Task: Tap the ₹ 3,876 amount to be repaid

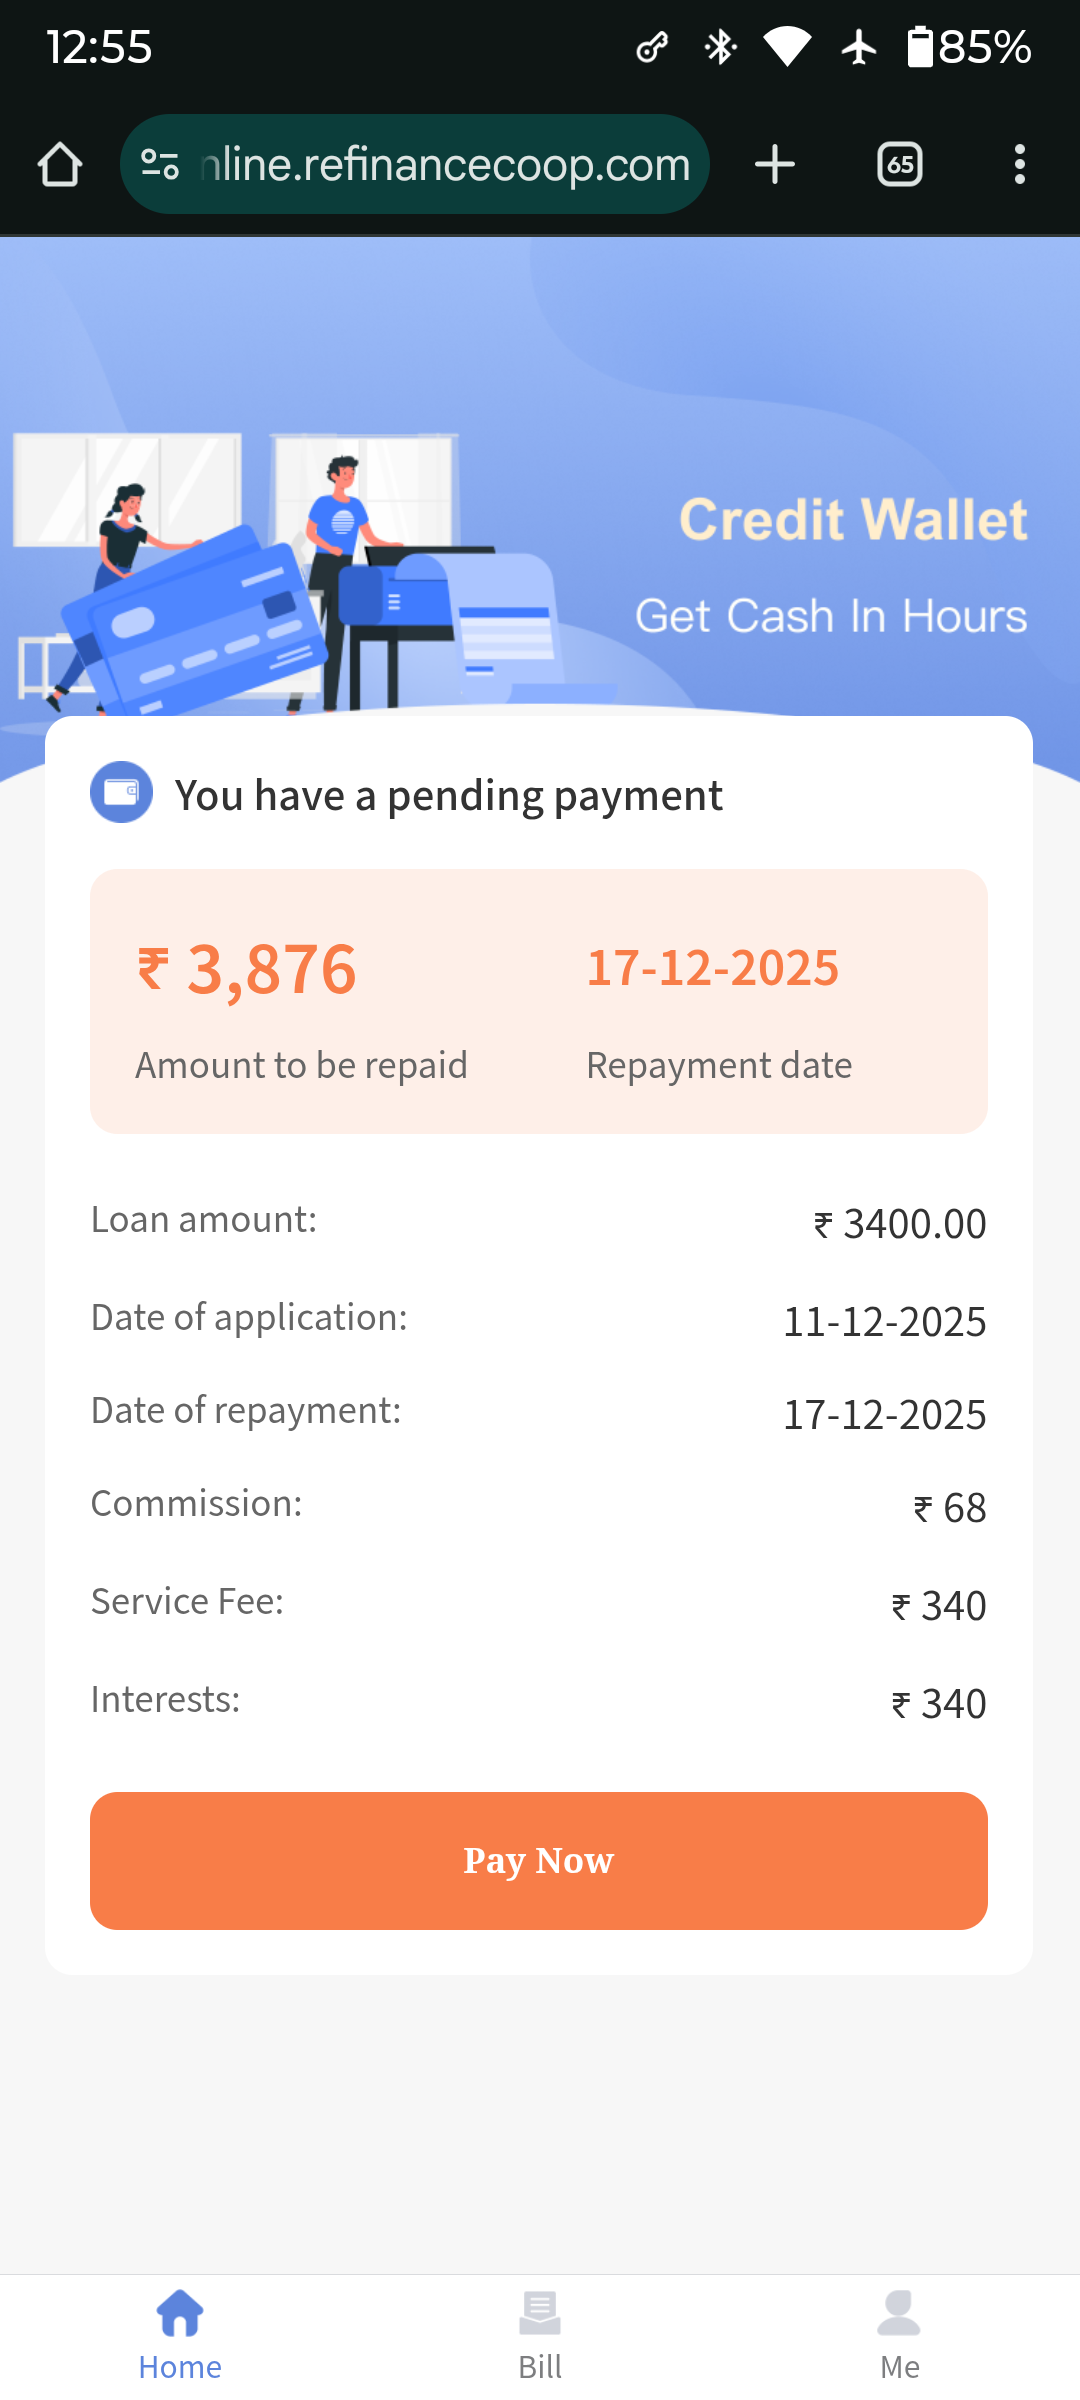Action: [247, 970]
